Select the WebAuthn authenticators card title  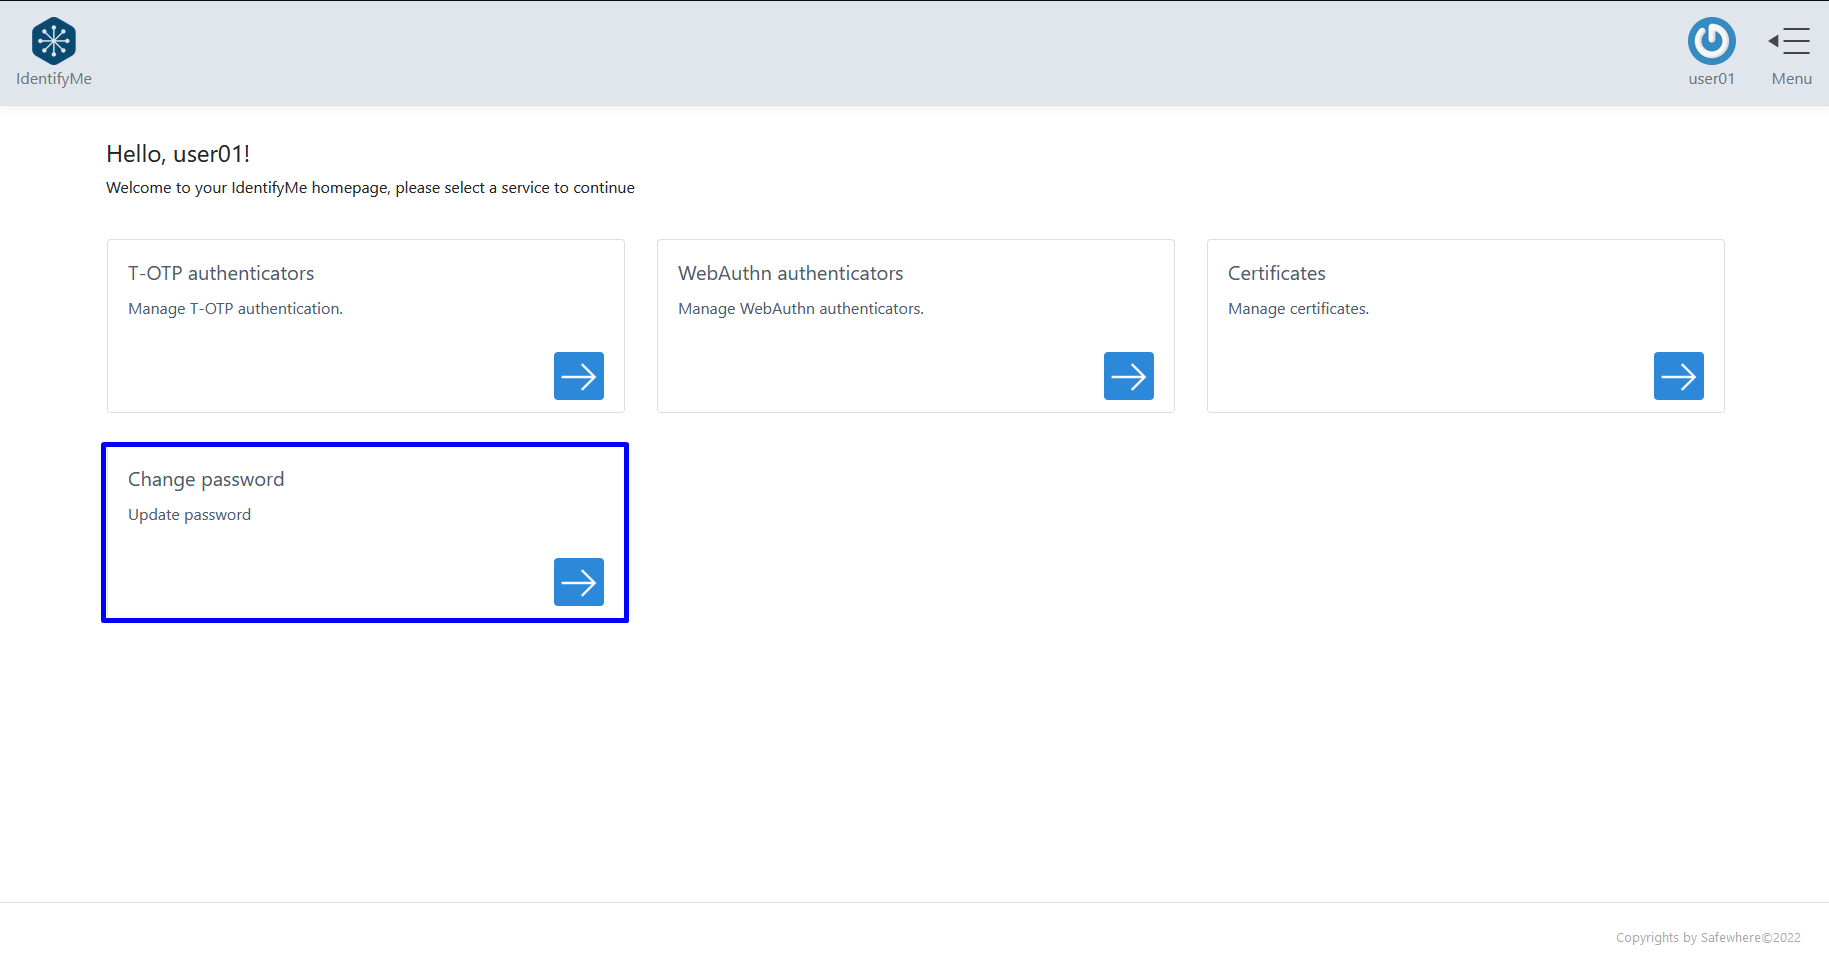pos(790,273)
